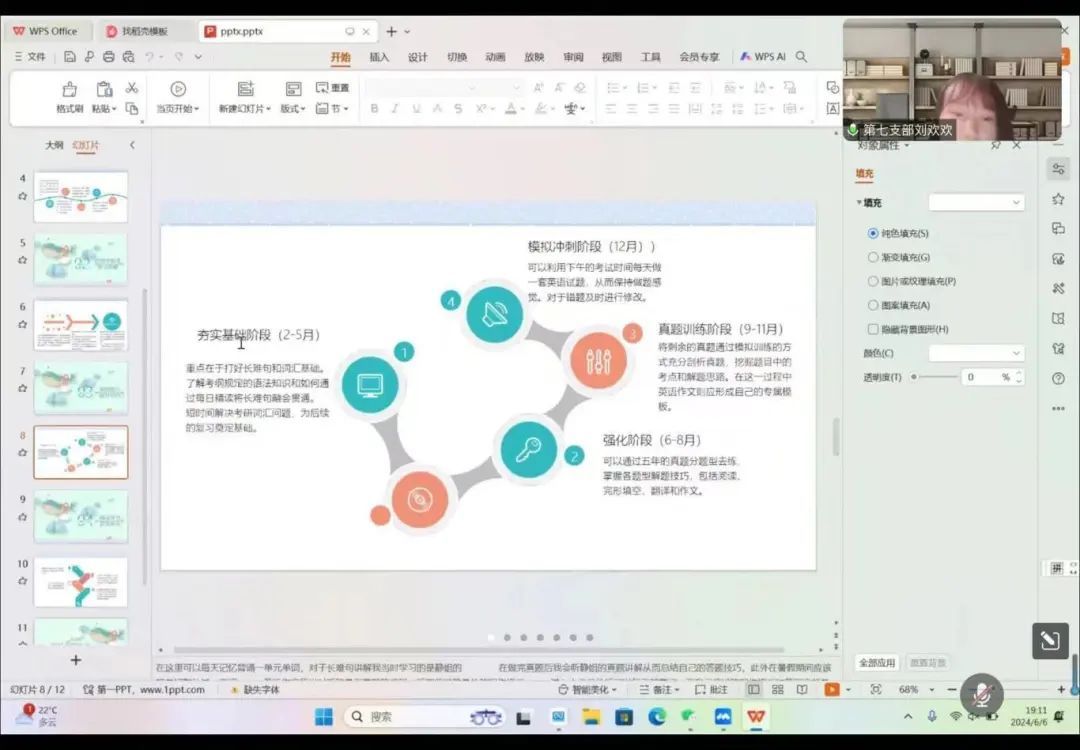Switch to the Insert (插入) ribbon tab
The height and width of the screenshot is (750, 1080).
point(379,57)
